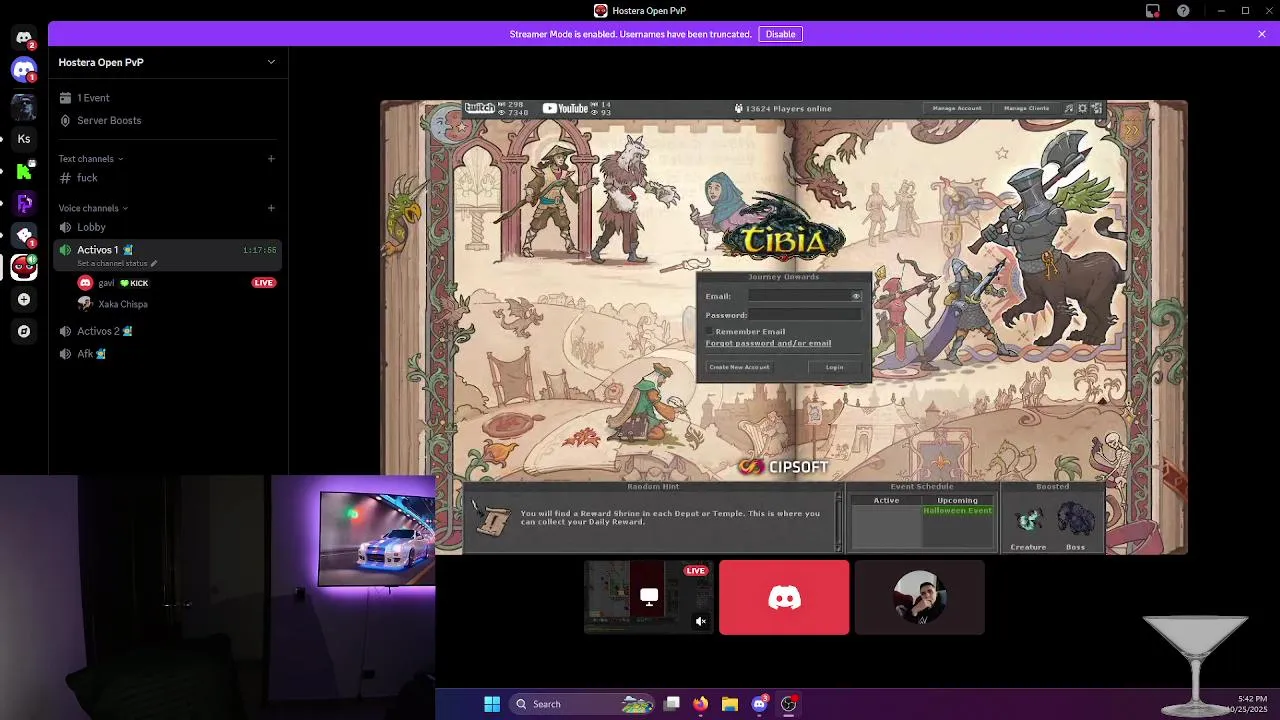
Task: Open the green Kick server icon
Action: tap(24, 171)
